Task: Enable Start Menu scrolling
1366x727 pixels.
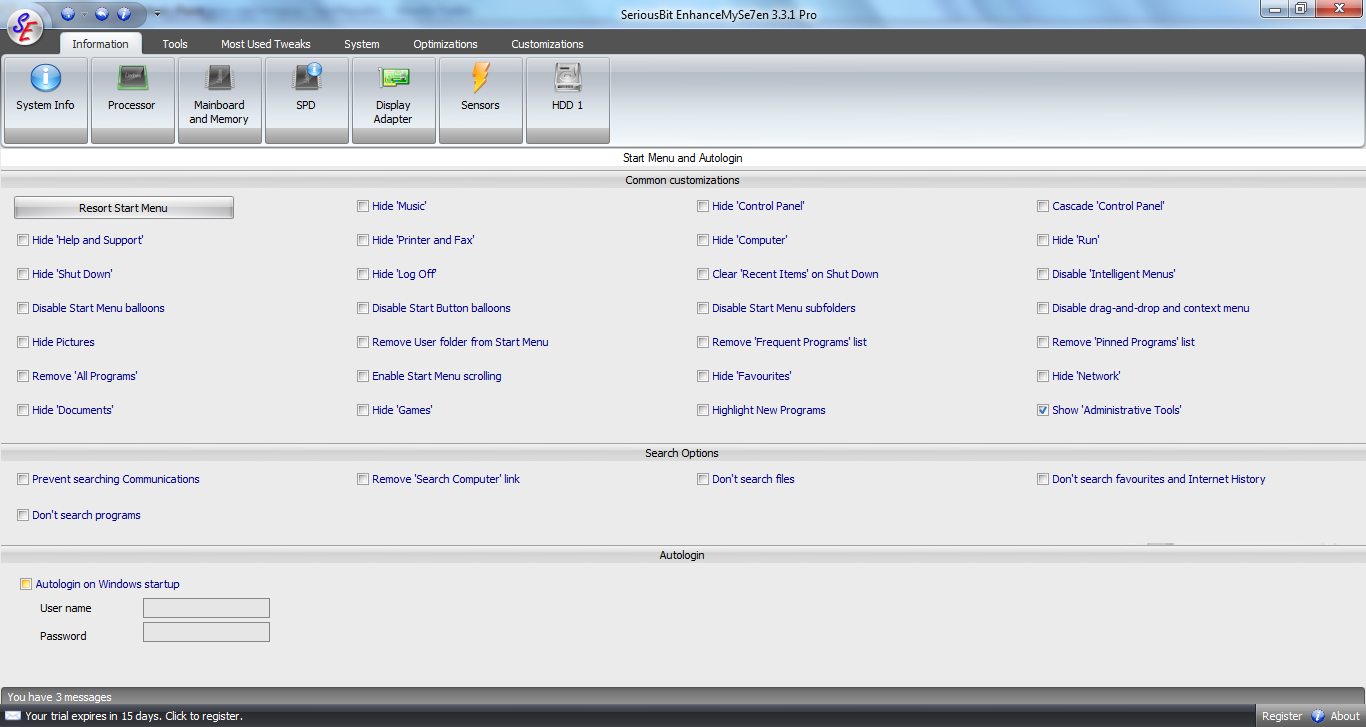Action: 363,376
